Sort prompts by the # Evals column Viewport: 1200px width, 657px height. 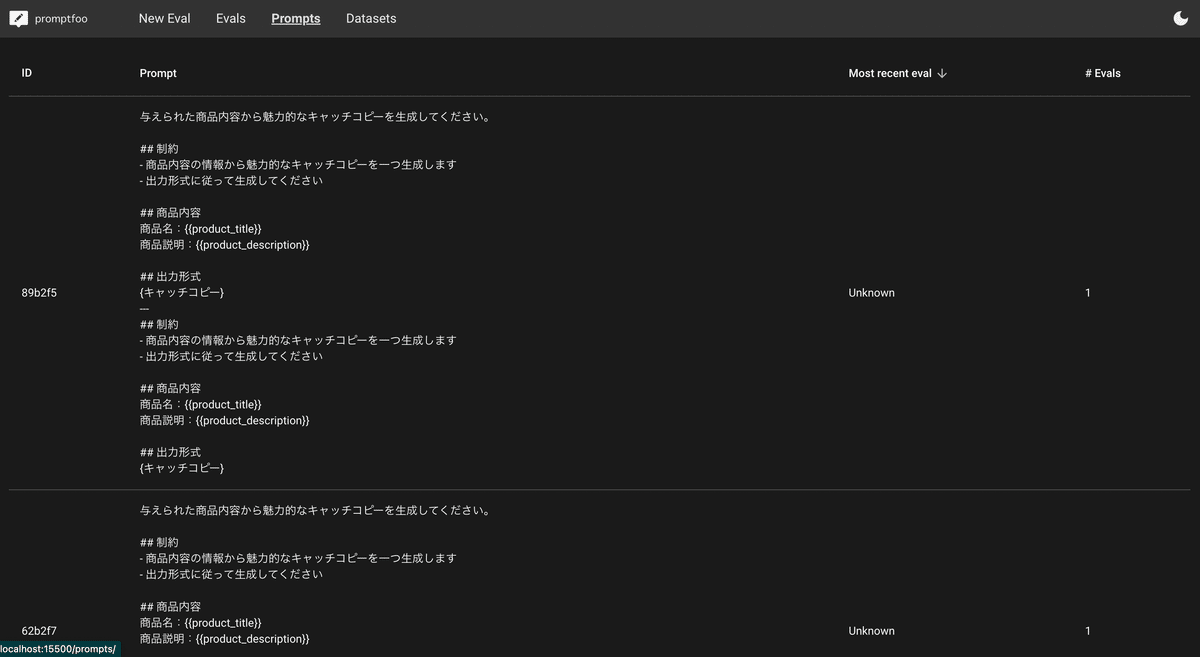[1102, 72]
